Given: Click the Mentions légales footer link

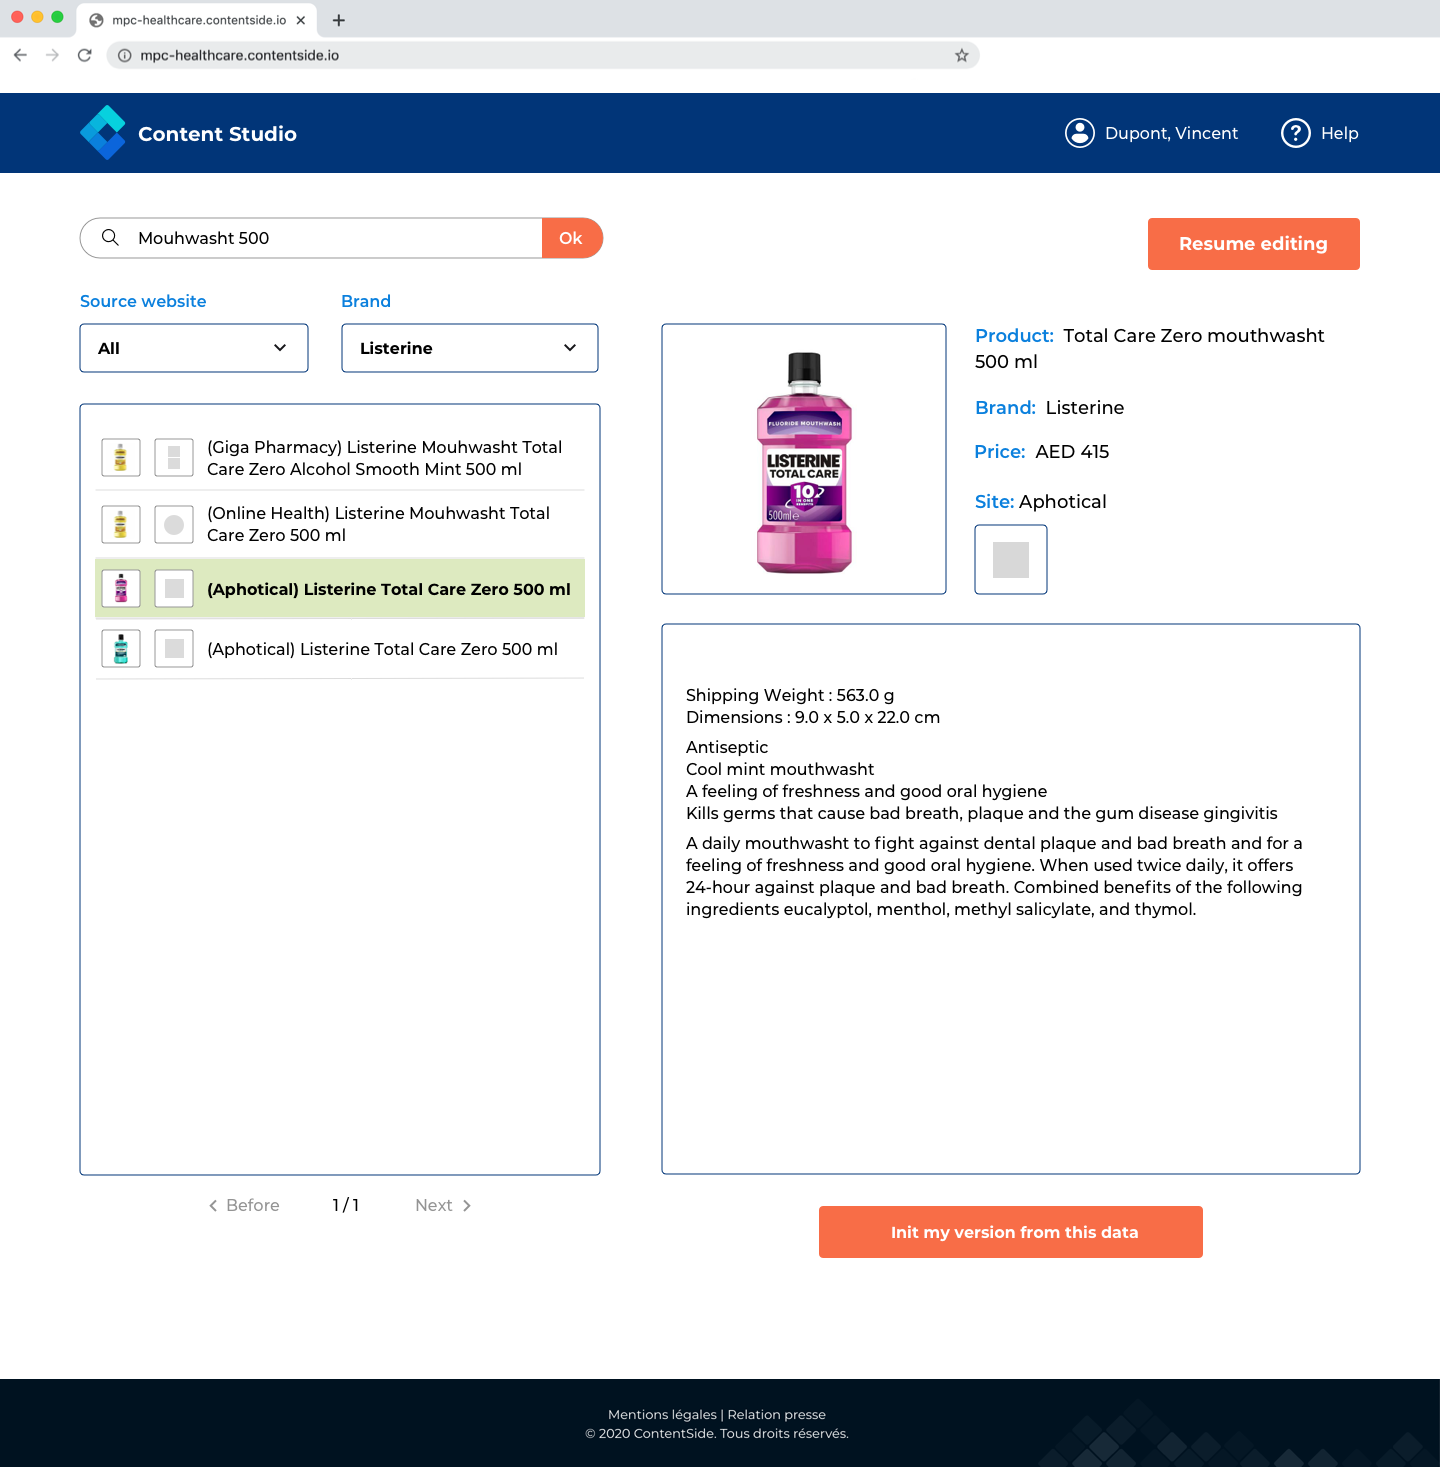Looking at the screenshot, I should pyautogui.click(x=662, y=1414).
